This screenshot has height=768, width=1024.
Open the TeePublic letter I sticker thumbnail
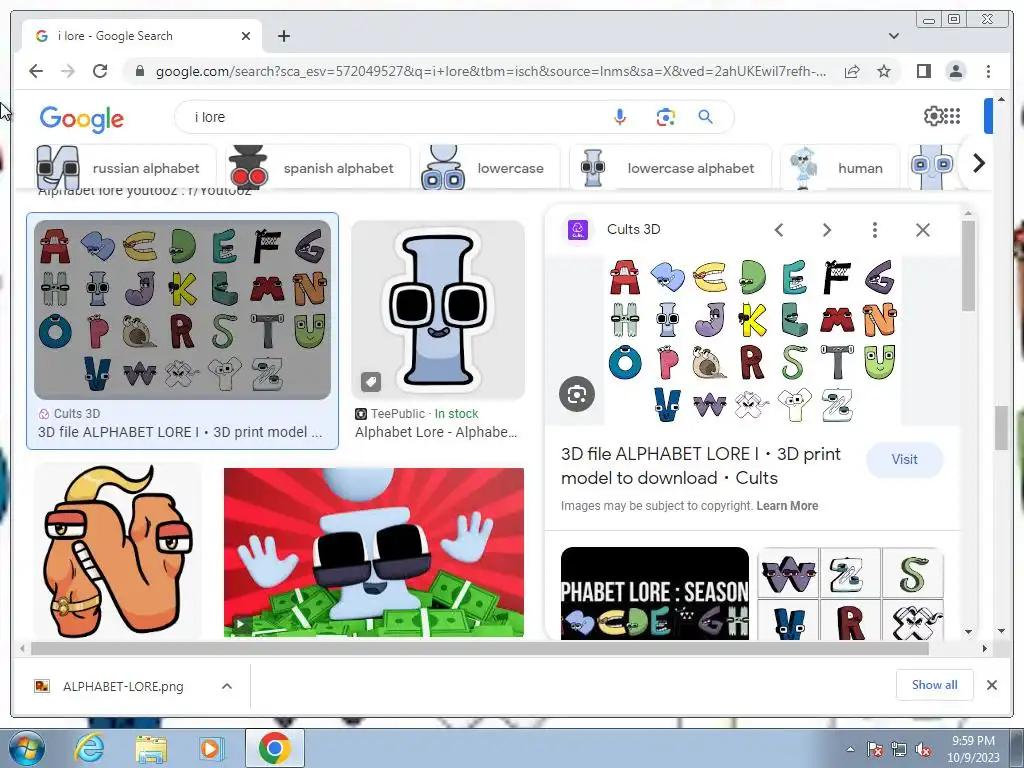coord(438,310)
